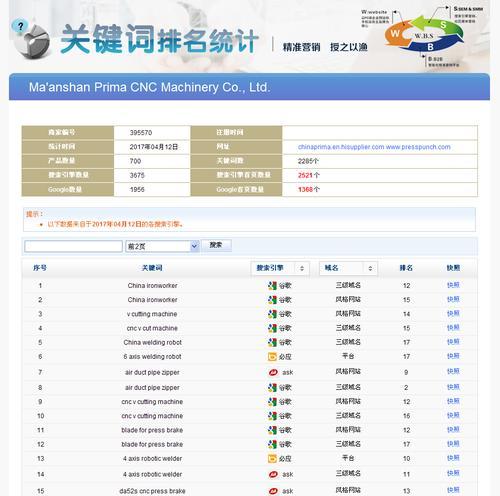
Task: Click keyword China ironworker in row 1
Action: [x=152, y=286]
